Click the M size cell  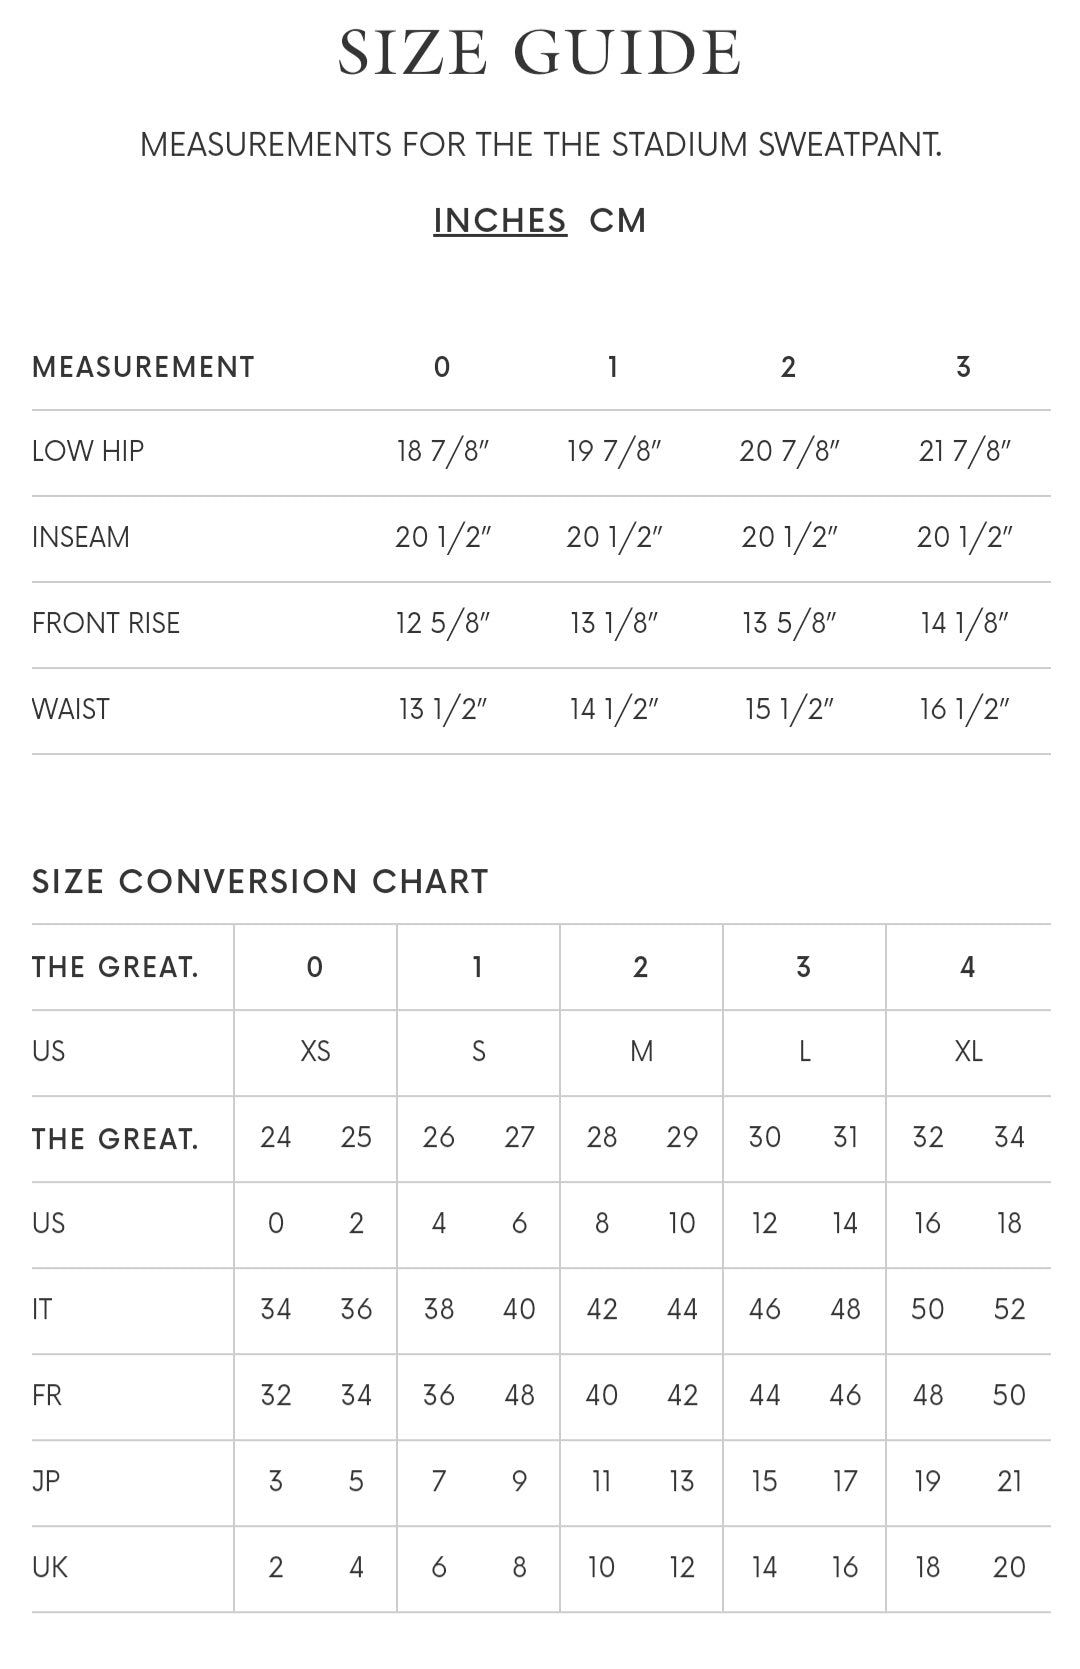641,1051
